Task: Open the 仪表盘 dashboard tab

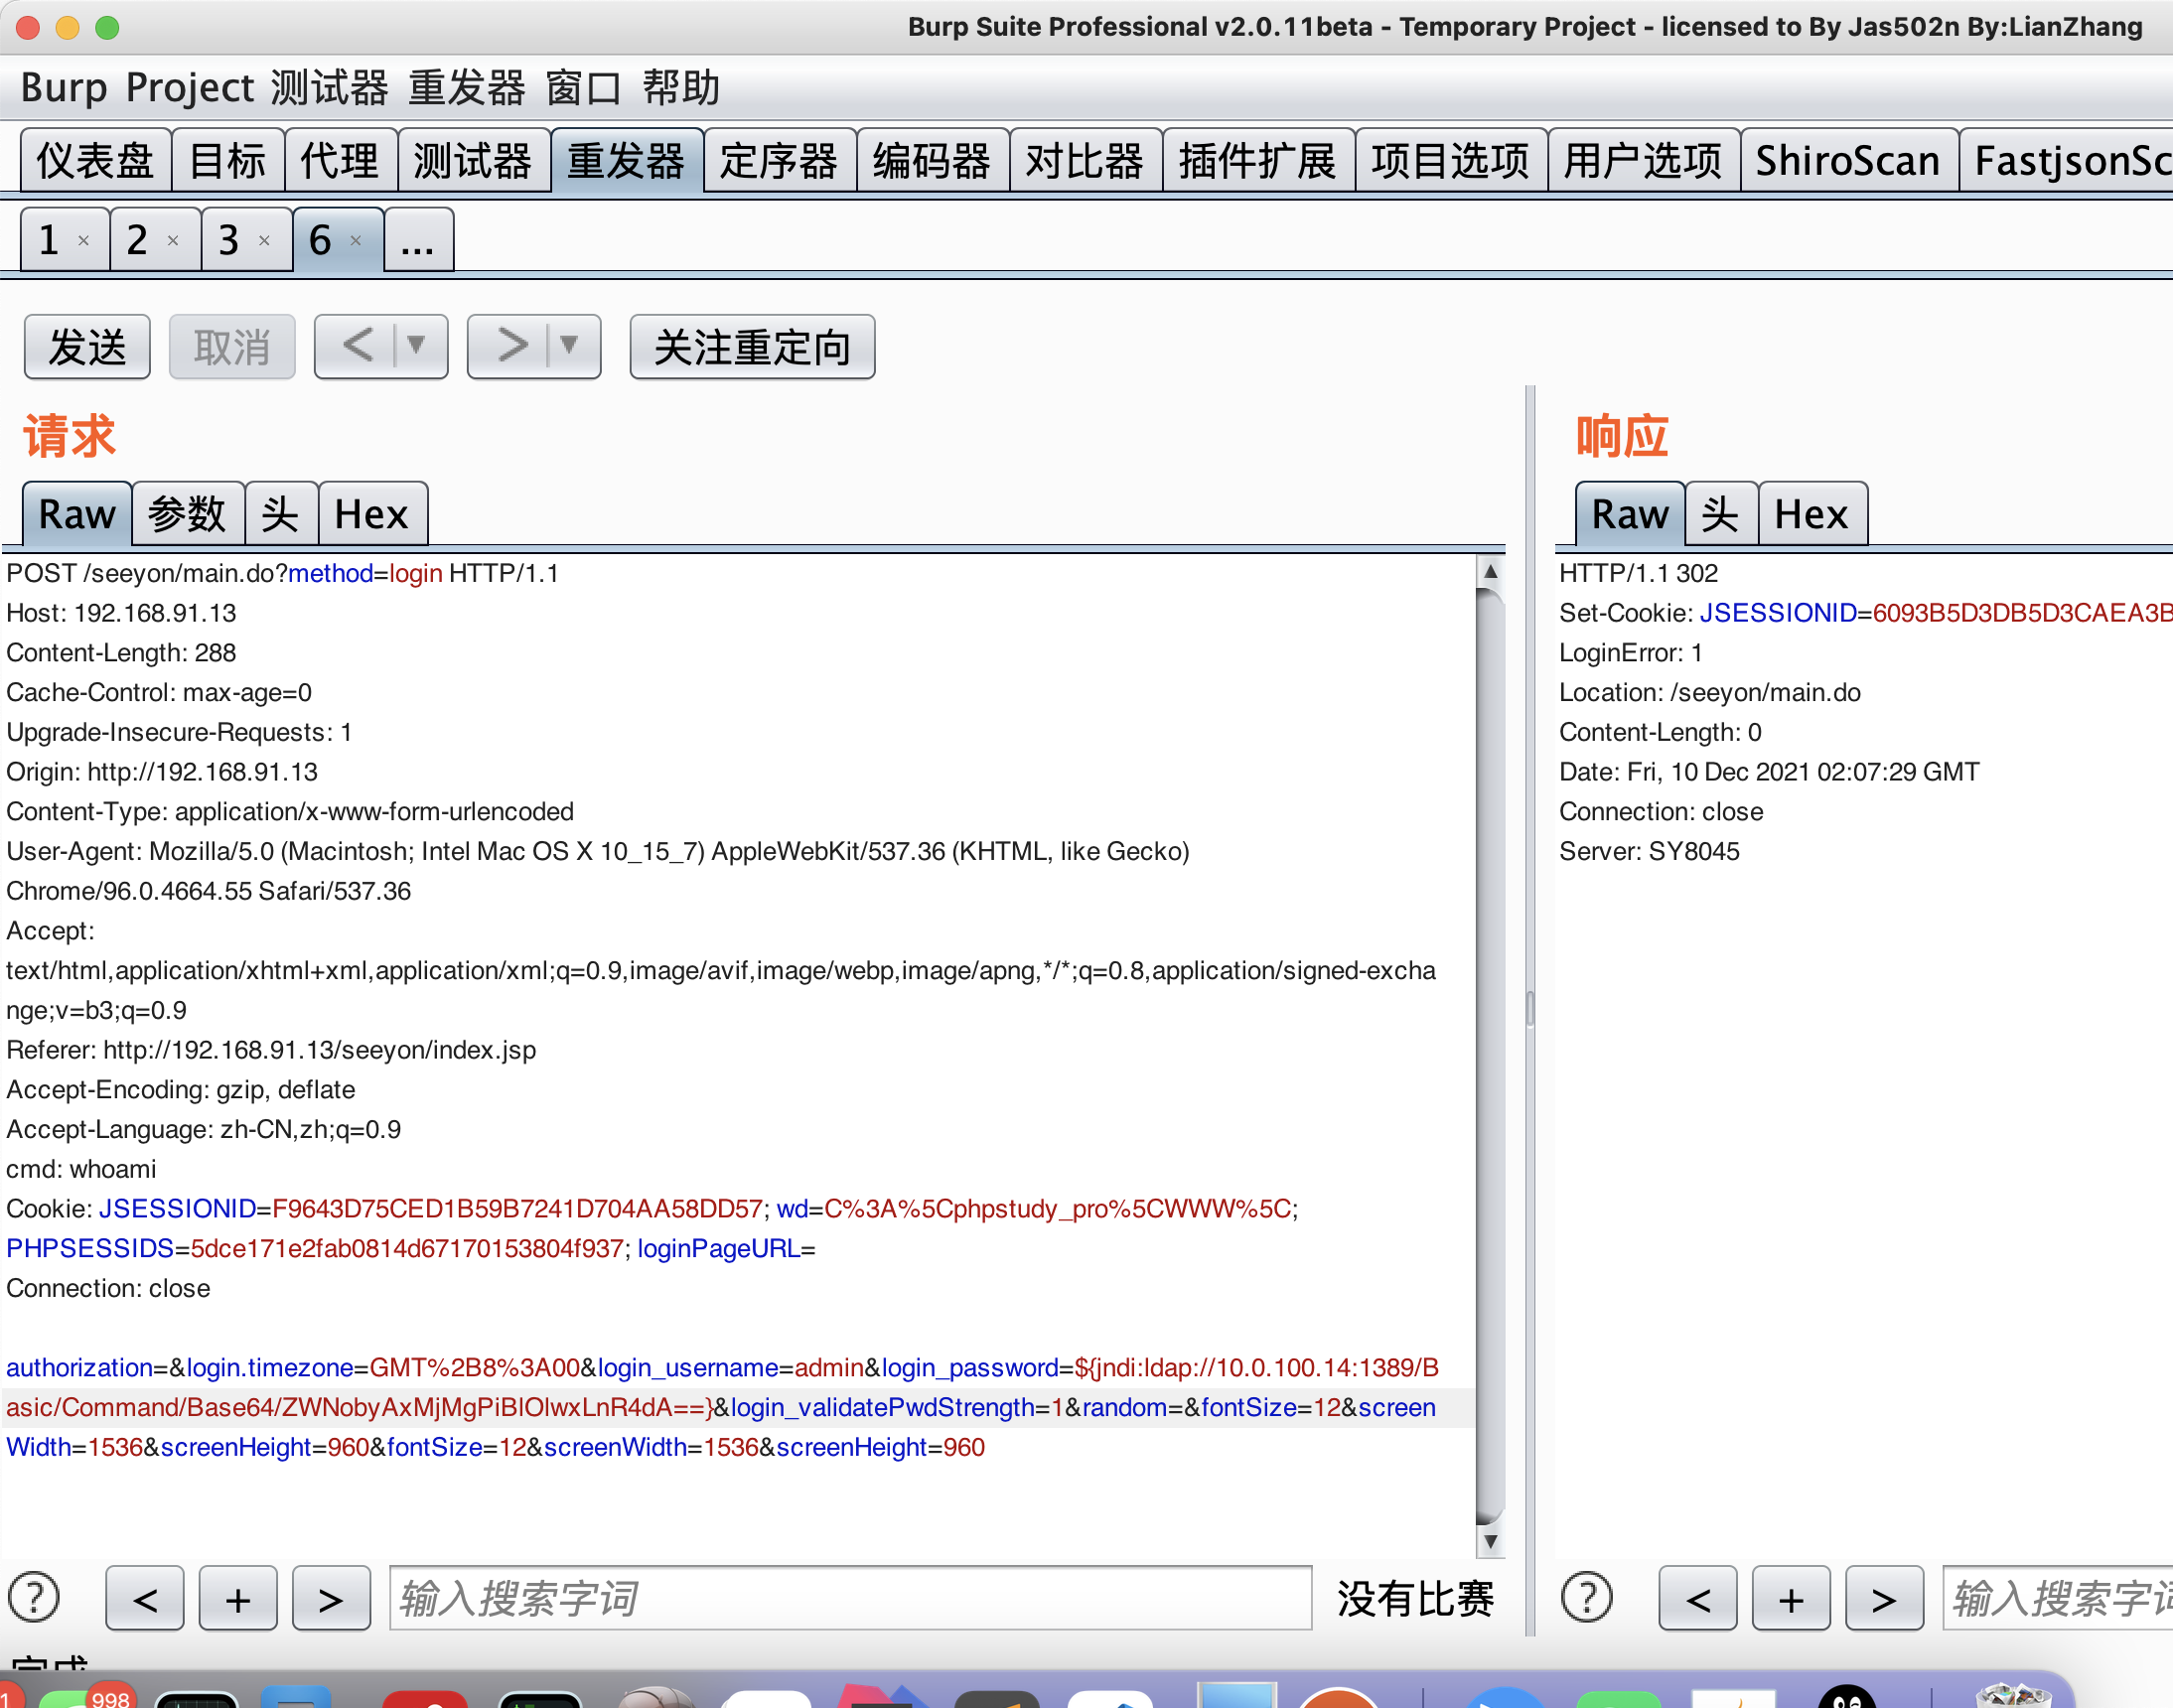Action: tap(96, 160)
